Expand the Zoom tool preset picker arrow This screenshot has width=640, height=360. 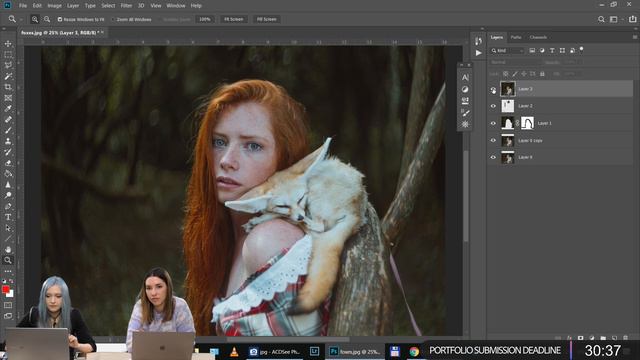[x=21, y=19]
